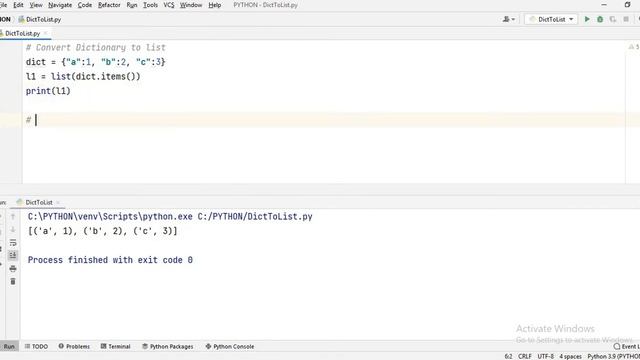Open the Event Log from the status bar
Viewport: 640px width, 360px height.
click(x=627, y=347)
